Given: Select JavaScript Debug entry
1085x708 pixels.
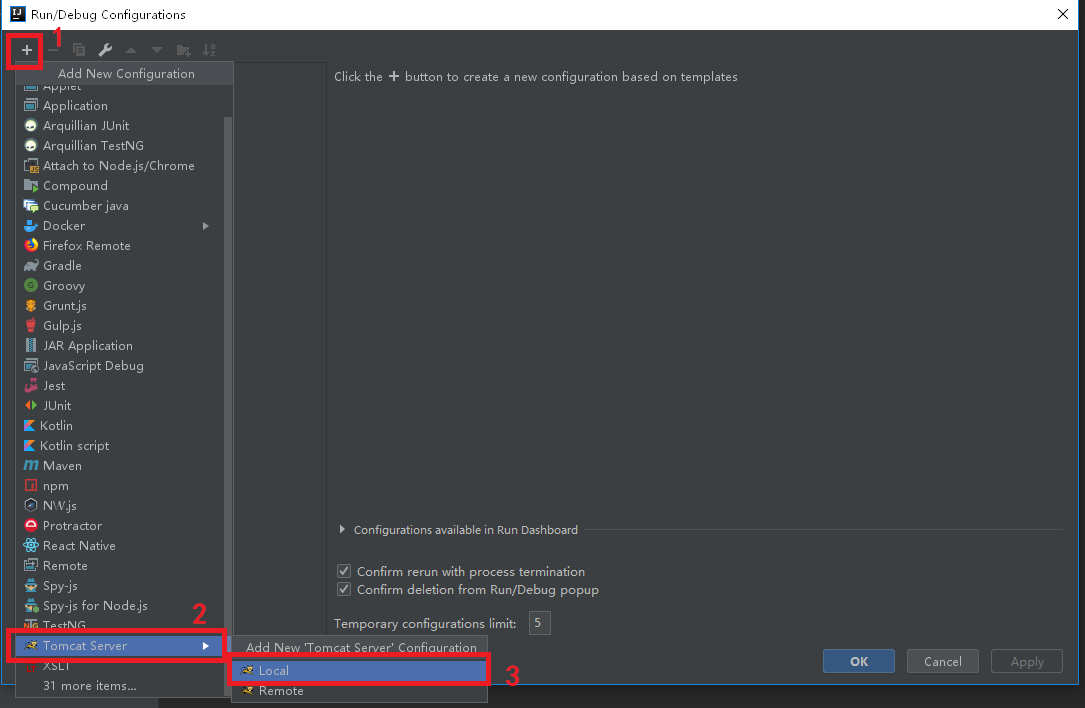Looking at the screenshot, I should pos(120,365).
